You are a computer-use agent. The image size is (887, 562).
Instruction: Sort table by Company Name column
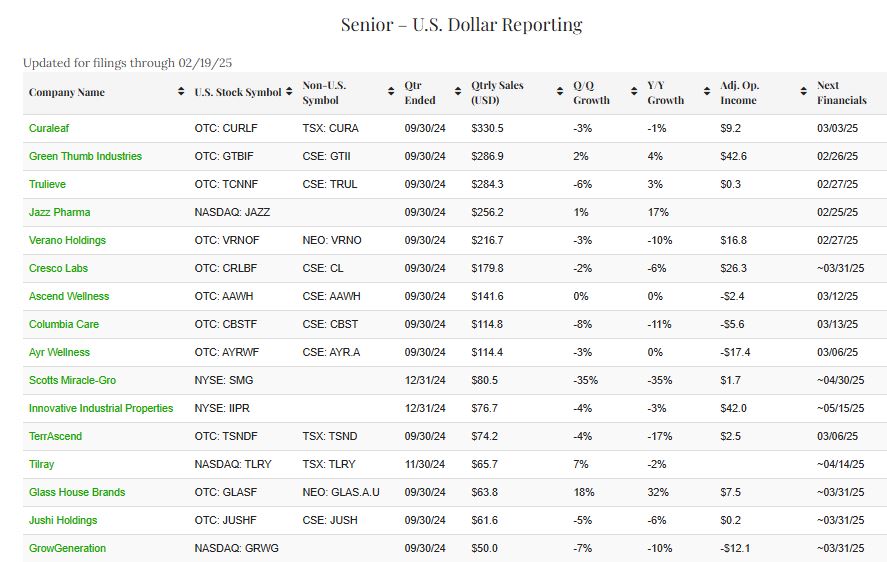(x=67, y=93)
